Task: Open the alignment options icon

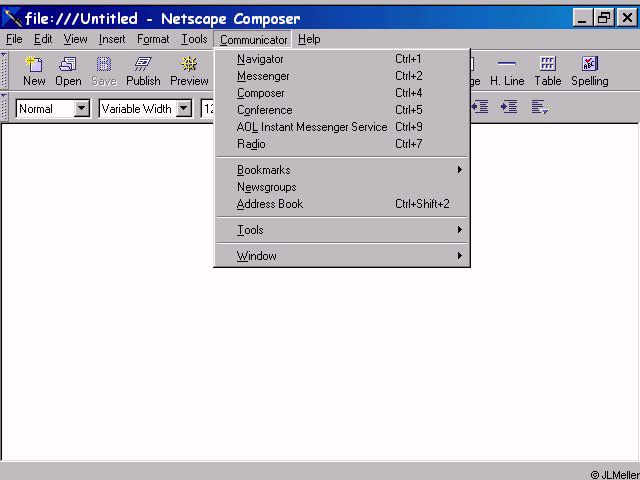Action: [540, 107]
